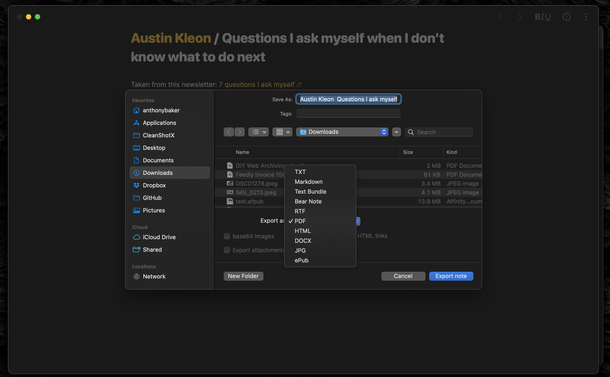Viewport: 610px width, 377px height.
Task: Open the BIU formatting menu
Action: pos(543,17)
